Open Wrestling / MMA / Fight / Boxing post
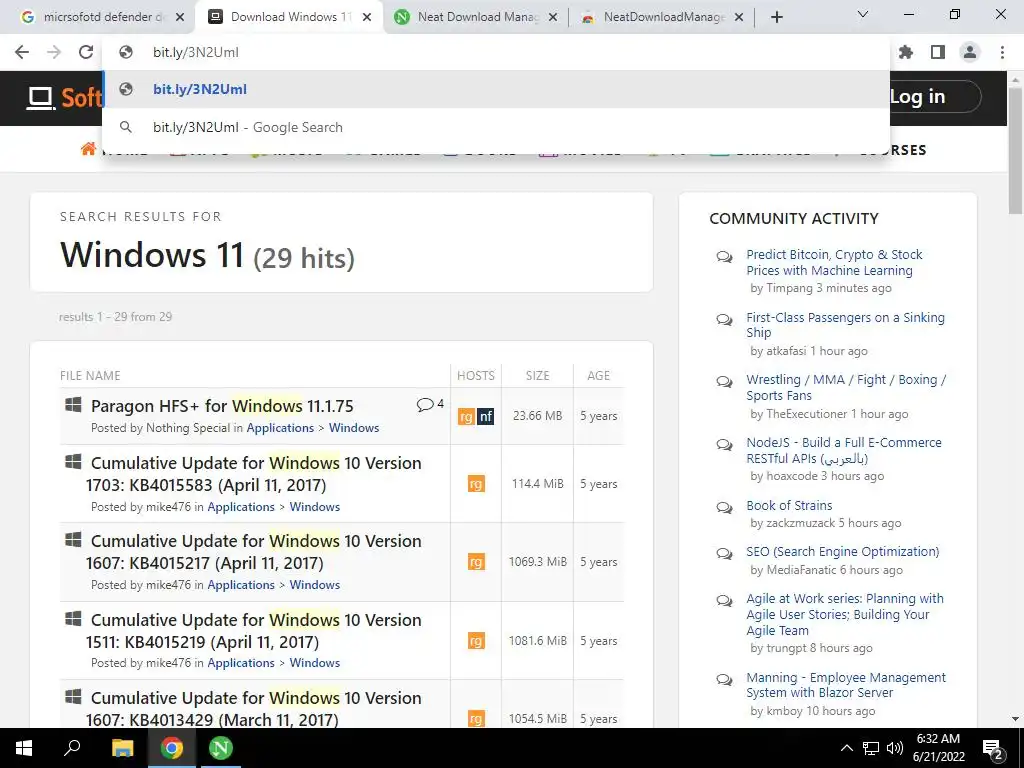Image resolution: width=1024 pixels, height=768 pixels. (x=846, y=387)
